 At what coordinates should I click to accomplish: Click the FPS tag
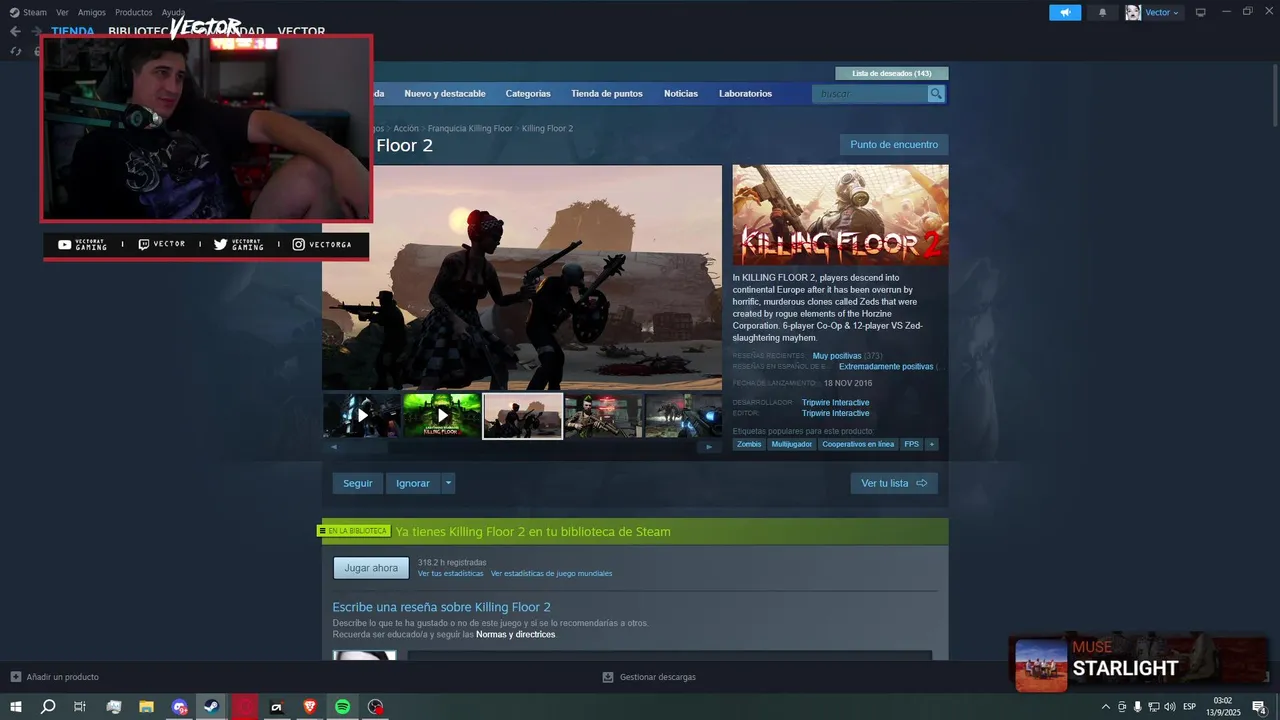[911, 444]
